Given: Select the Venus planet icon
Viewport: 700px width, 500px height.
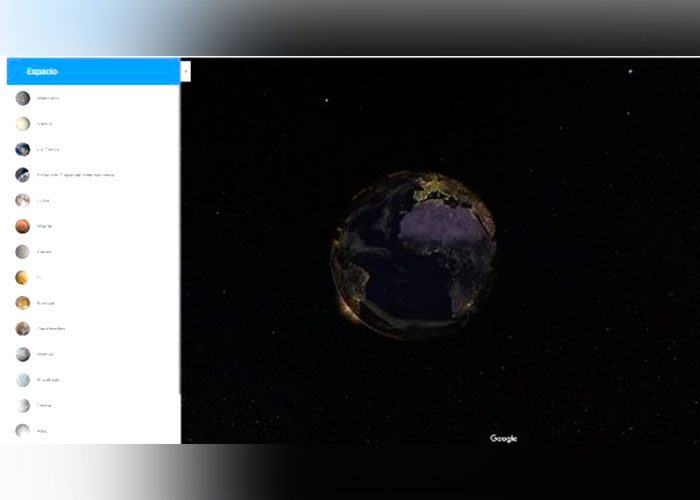Looking at the screenshot, I should click(22, 124).
